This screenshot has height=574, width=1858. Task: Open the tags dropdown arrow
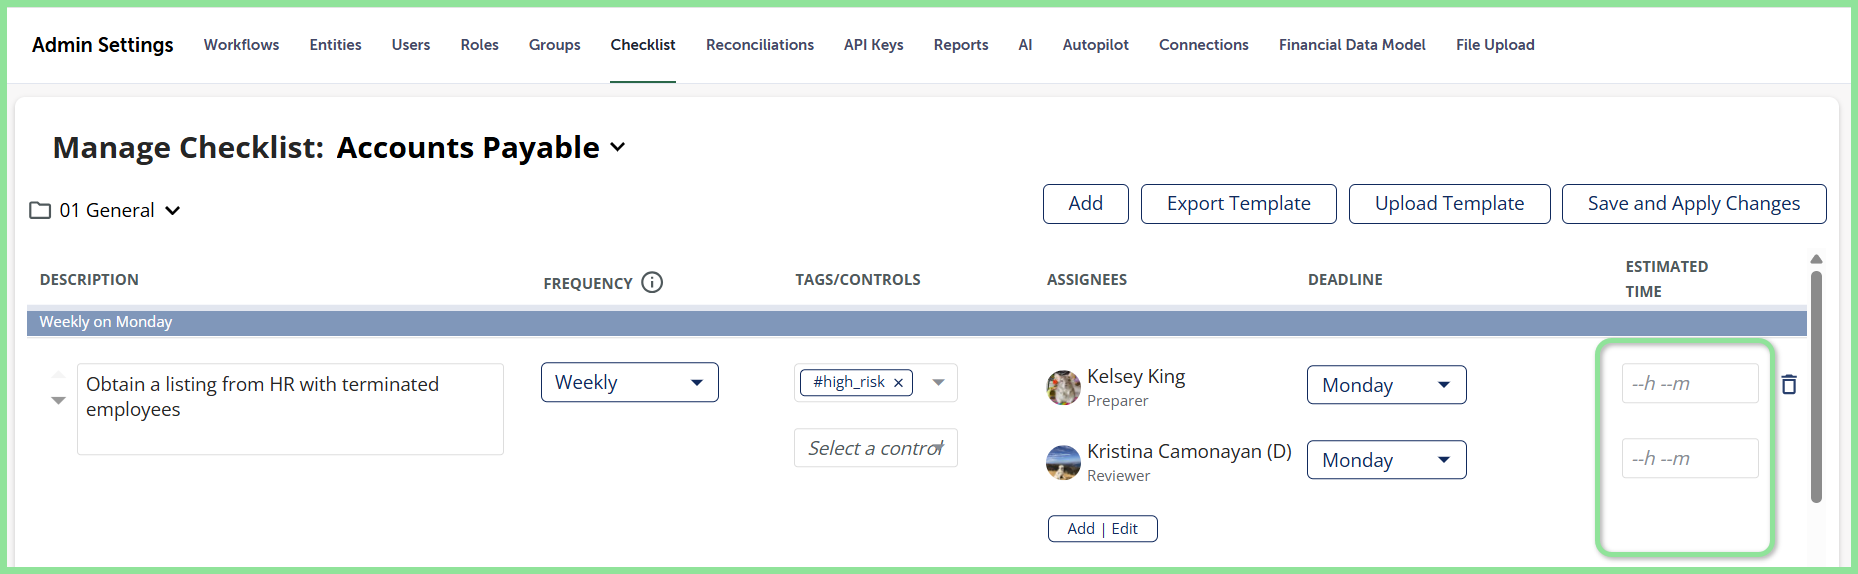point(938,382)
